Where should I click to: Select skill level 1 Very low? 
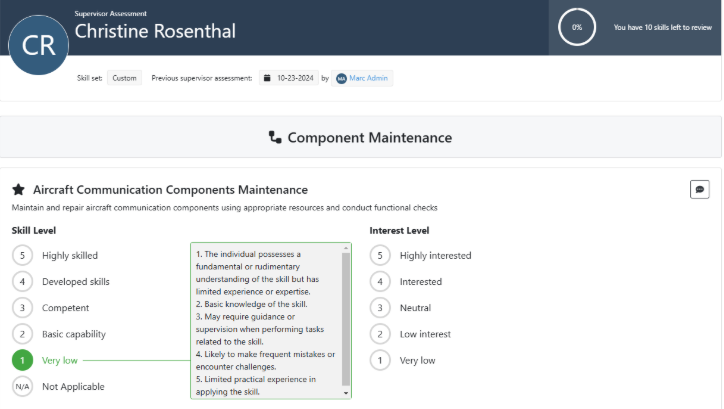22,360
